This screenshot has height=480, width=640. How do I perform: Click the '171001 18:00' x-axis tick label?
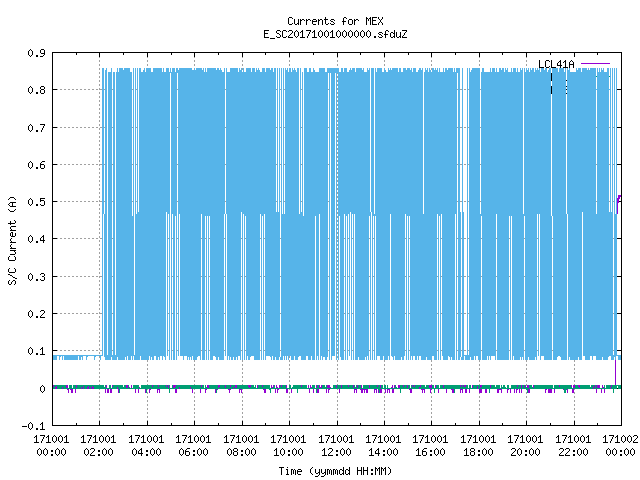pyautogui.click(x=478, y=446)
